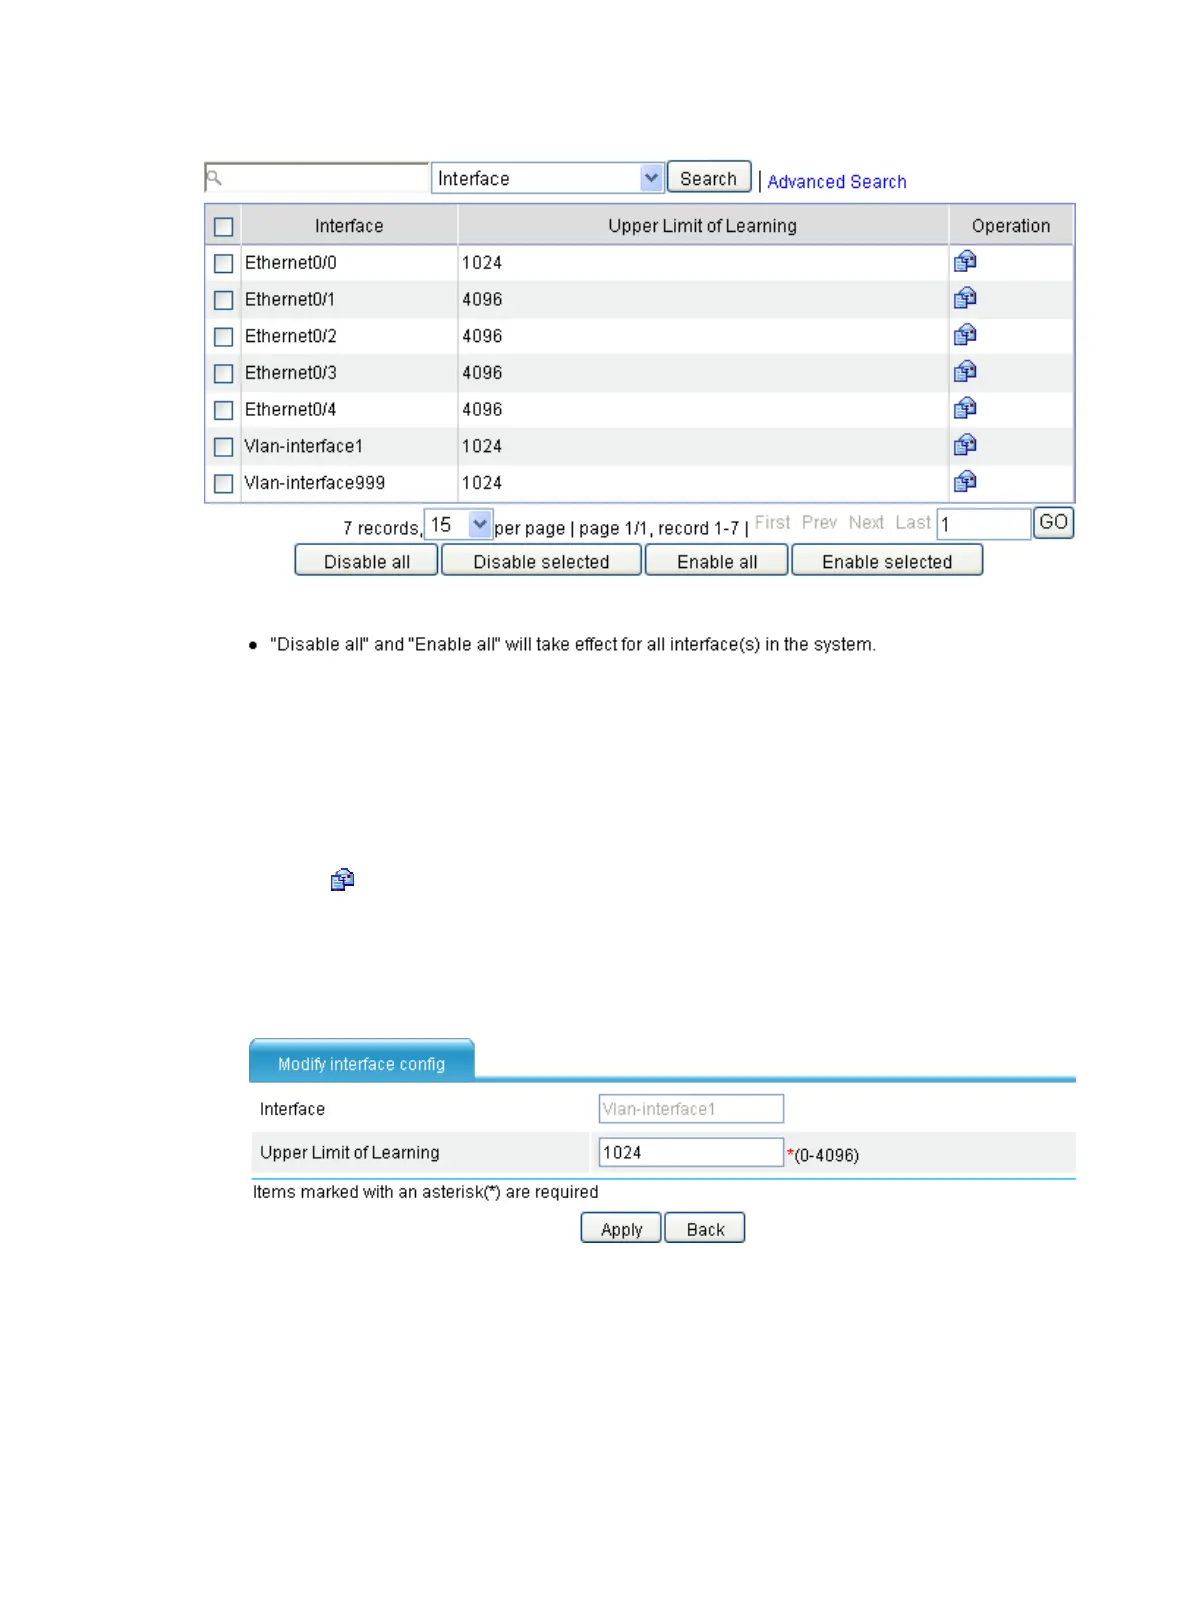
Task: Click the Ethernet0/4 interface name
Action: [x=291, y=410]
